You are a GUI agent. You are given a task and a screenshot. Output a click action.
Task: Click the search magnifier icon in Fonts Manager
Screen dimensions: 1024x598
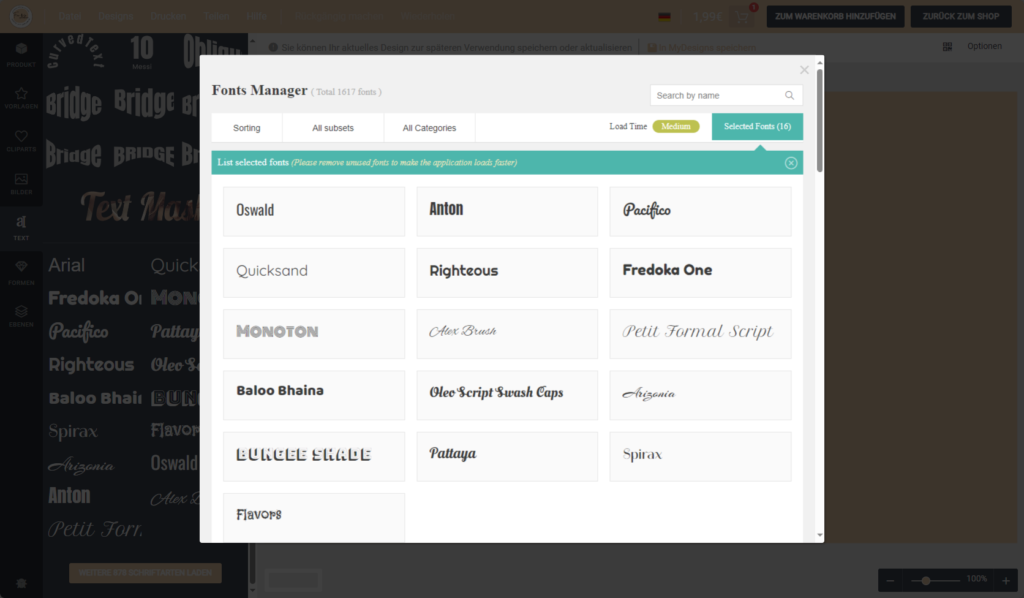pyautogui.click(x=789, y=95)
